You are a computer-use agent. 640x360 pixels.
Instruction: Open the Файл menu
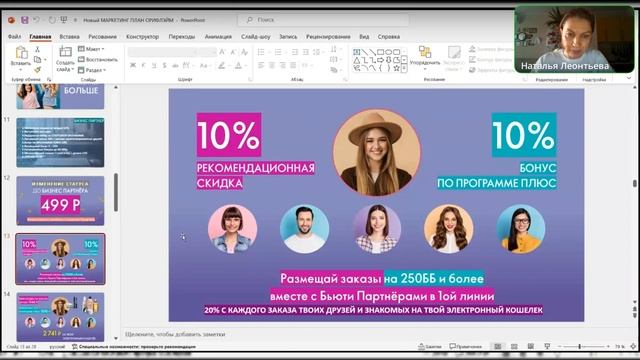coord(14,37)
